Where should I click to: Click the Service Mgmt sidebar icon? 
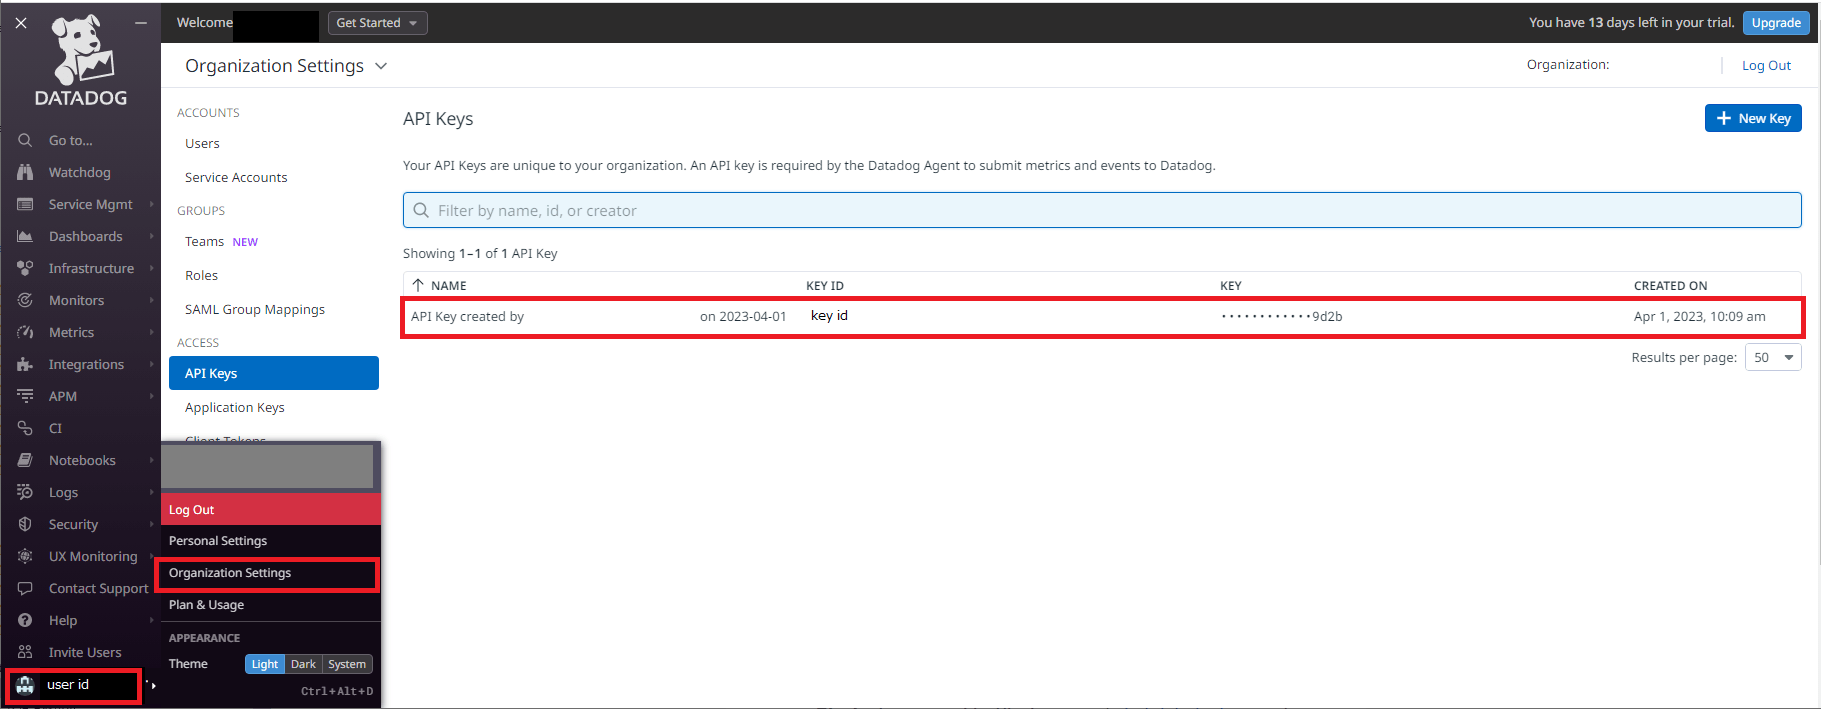pyautogui.click(x=25, y=204)
